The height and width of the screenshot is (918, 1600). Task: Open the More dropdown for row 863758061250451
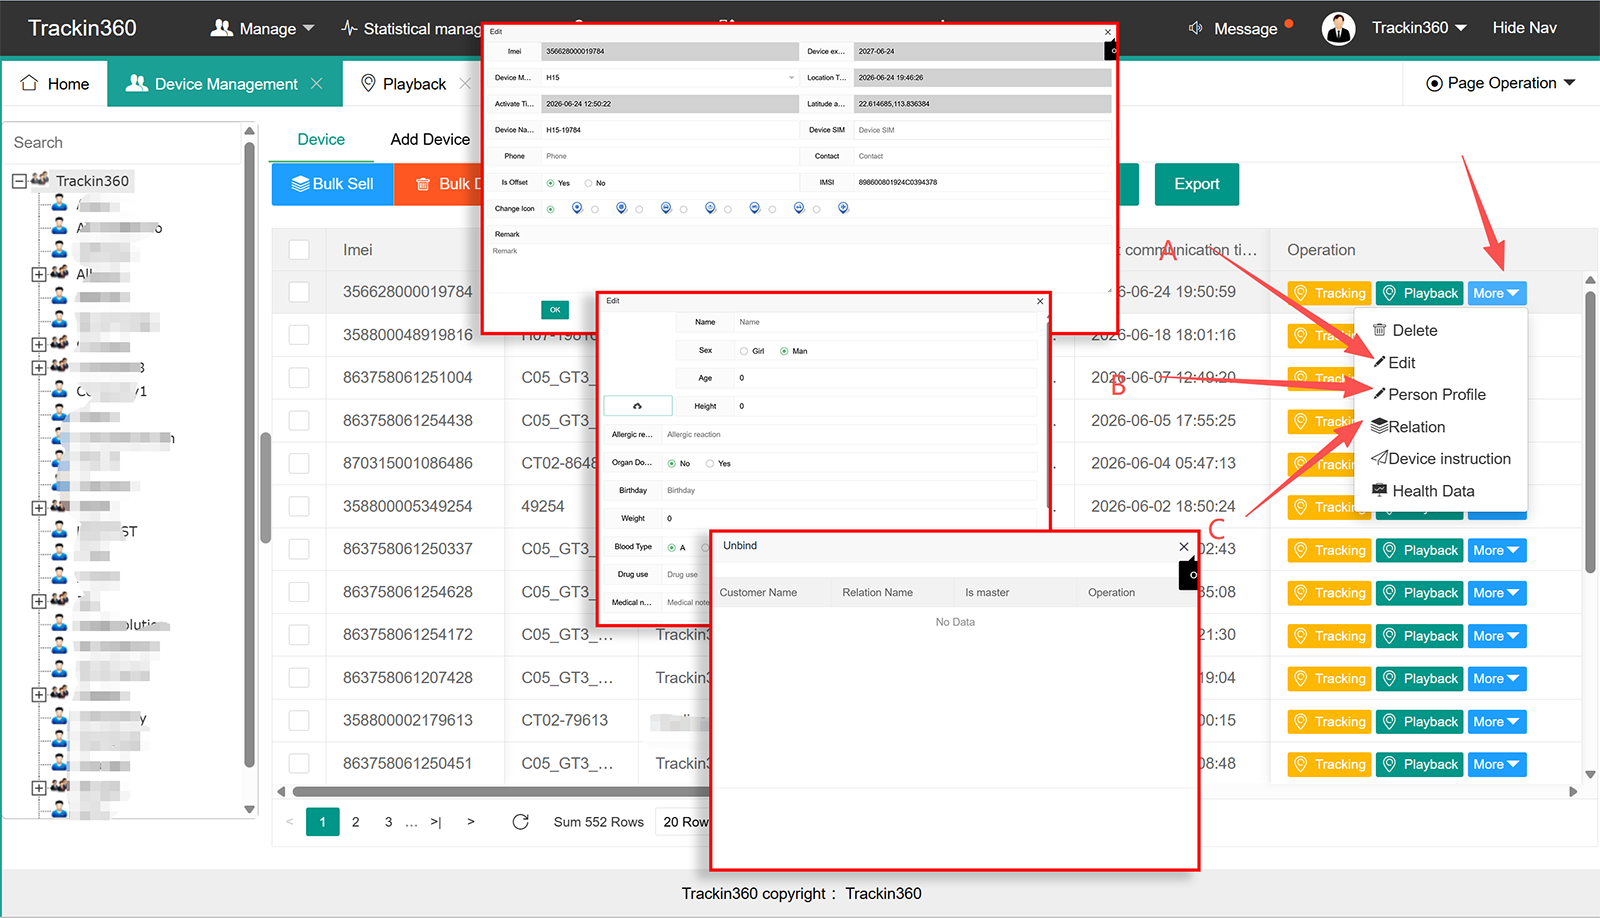1497,764
